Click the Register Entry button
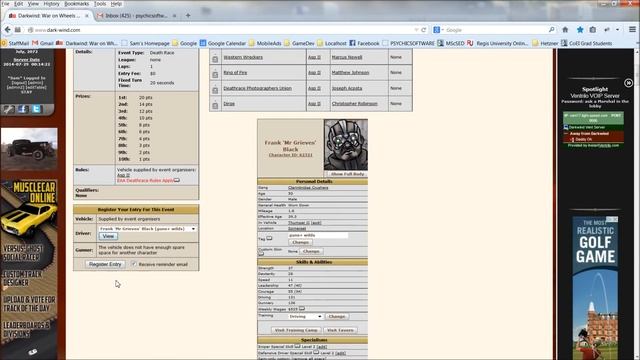The image size is (640, 360). [105, 264]
